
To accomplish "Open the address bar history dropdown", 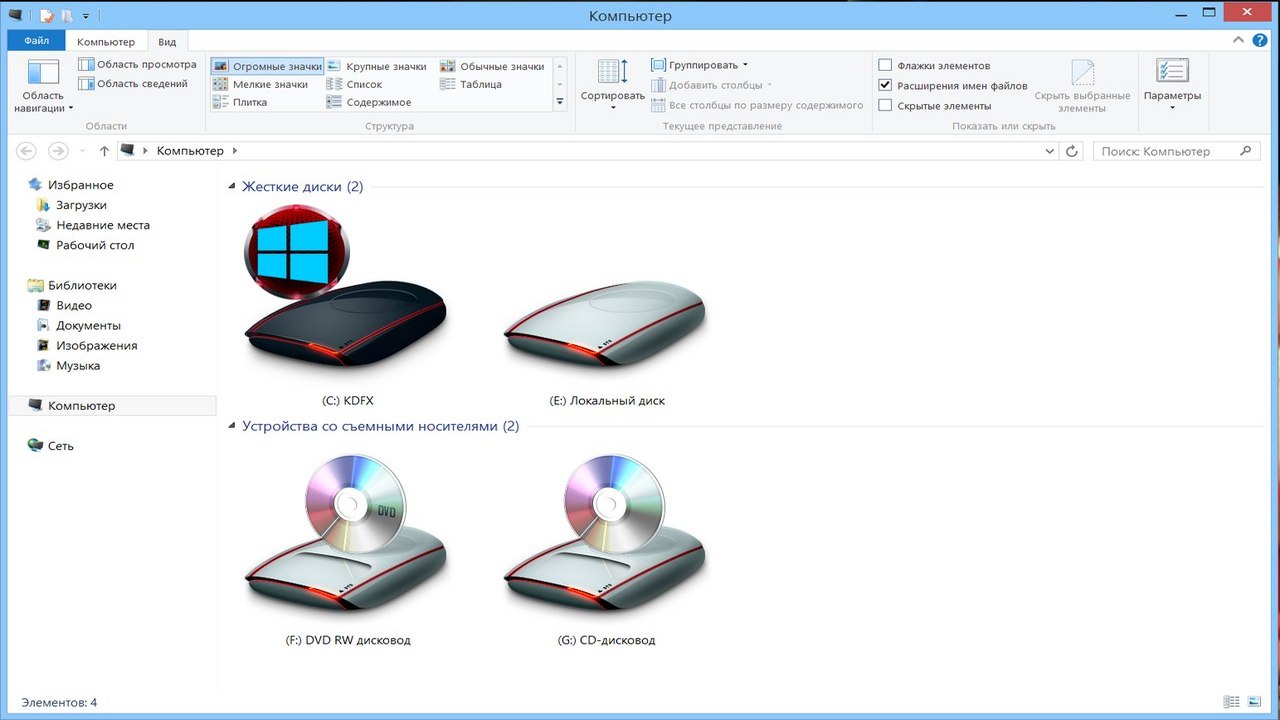I will tap(1049, 151).
